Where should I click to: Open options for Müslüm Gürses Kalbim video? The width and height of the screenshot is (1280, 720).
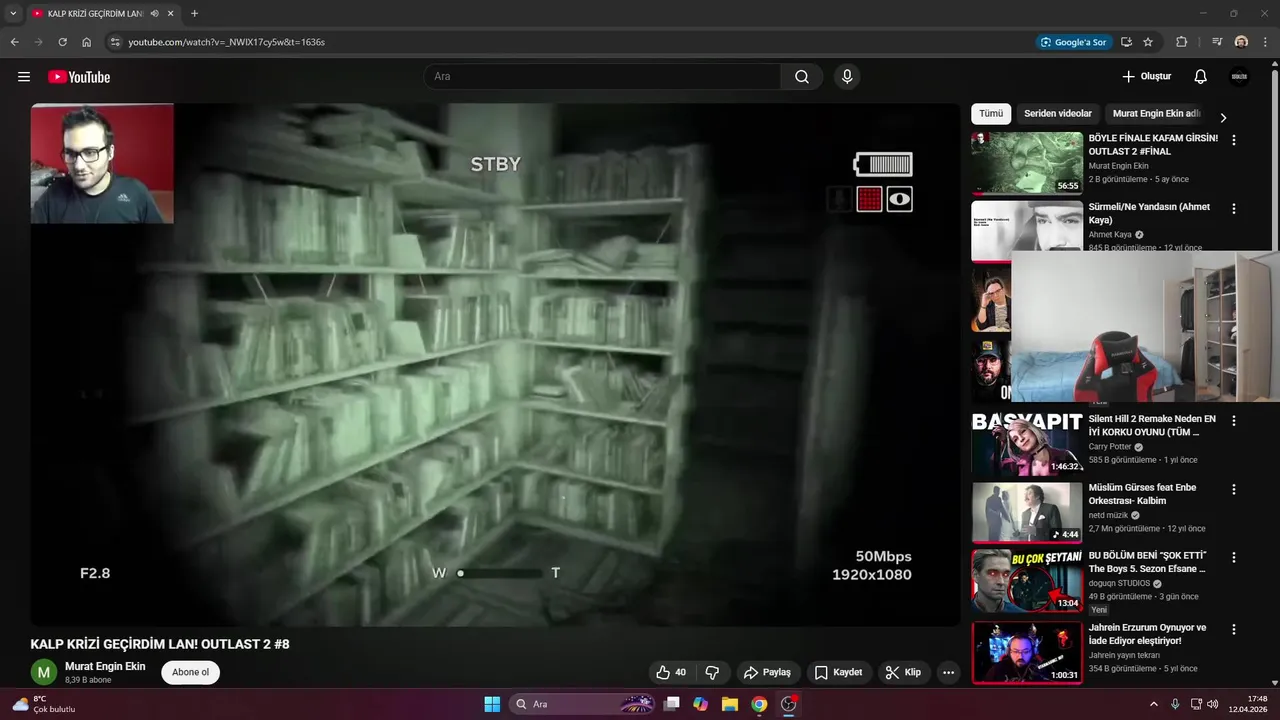[x=1233, y=489]
